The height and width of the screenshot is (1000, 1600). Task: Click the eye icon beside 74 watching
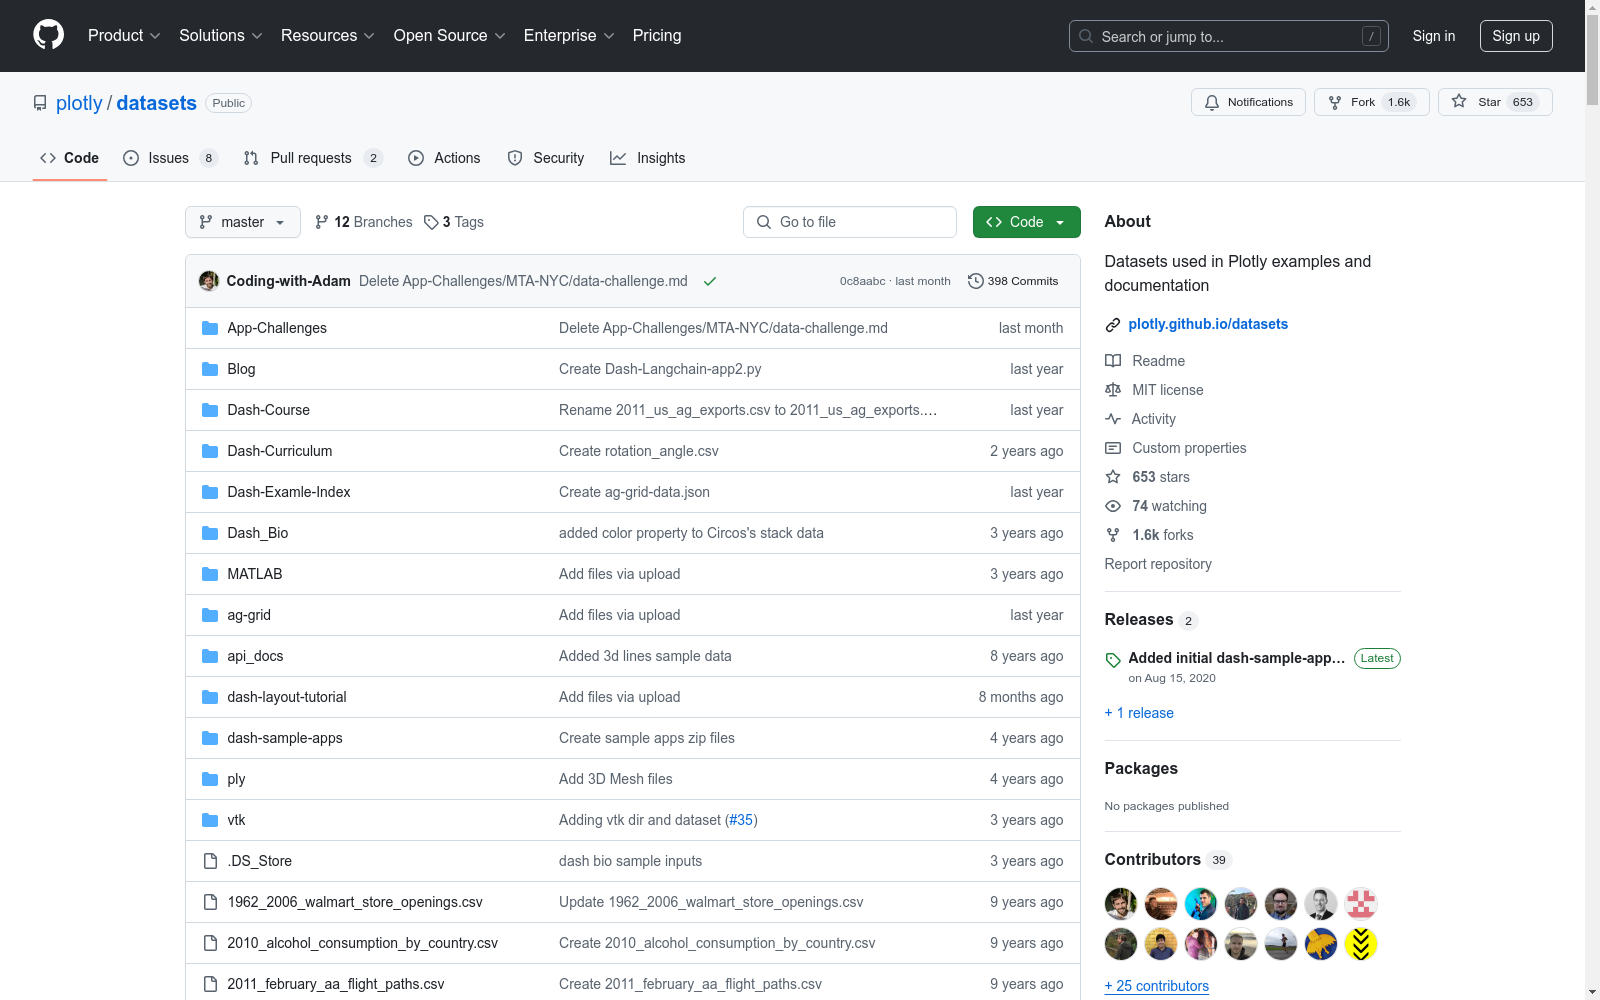[x=1113, y=506]
